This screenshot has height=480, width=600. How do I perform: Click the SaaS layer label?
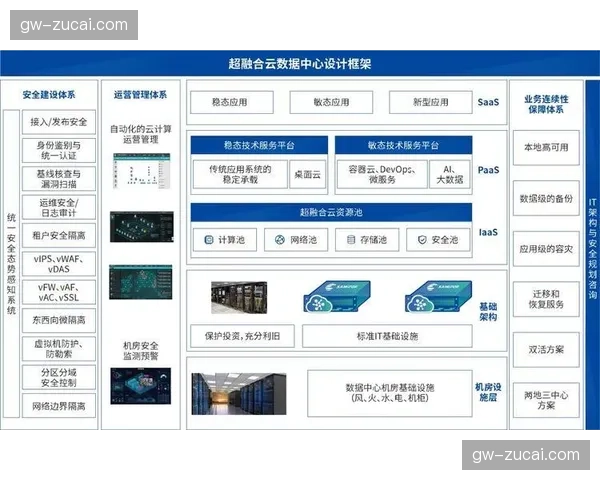pos(488,102)
